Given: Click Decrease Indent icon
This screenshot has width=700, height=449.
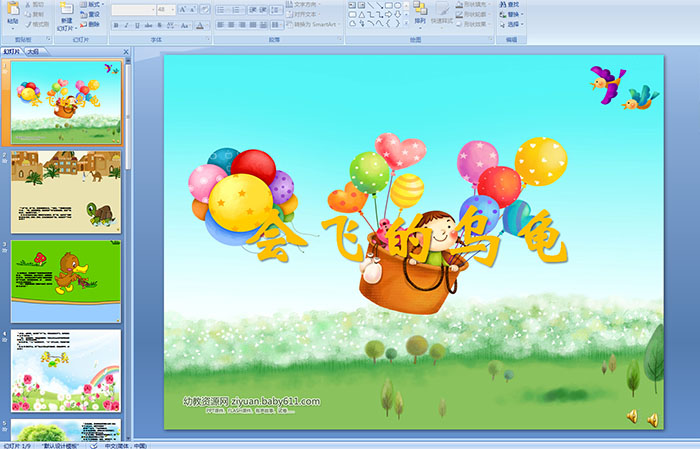Looking at the screenshot, I should click(252, 10).
